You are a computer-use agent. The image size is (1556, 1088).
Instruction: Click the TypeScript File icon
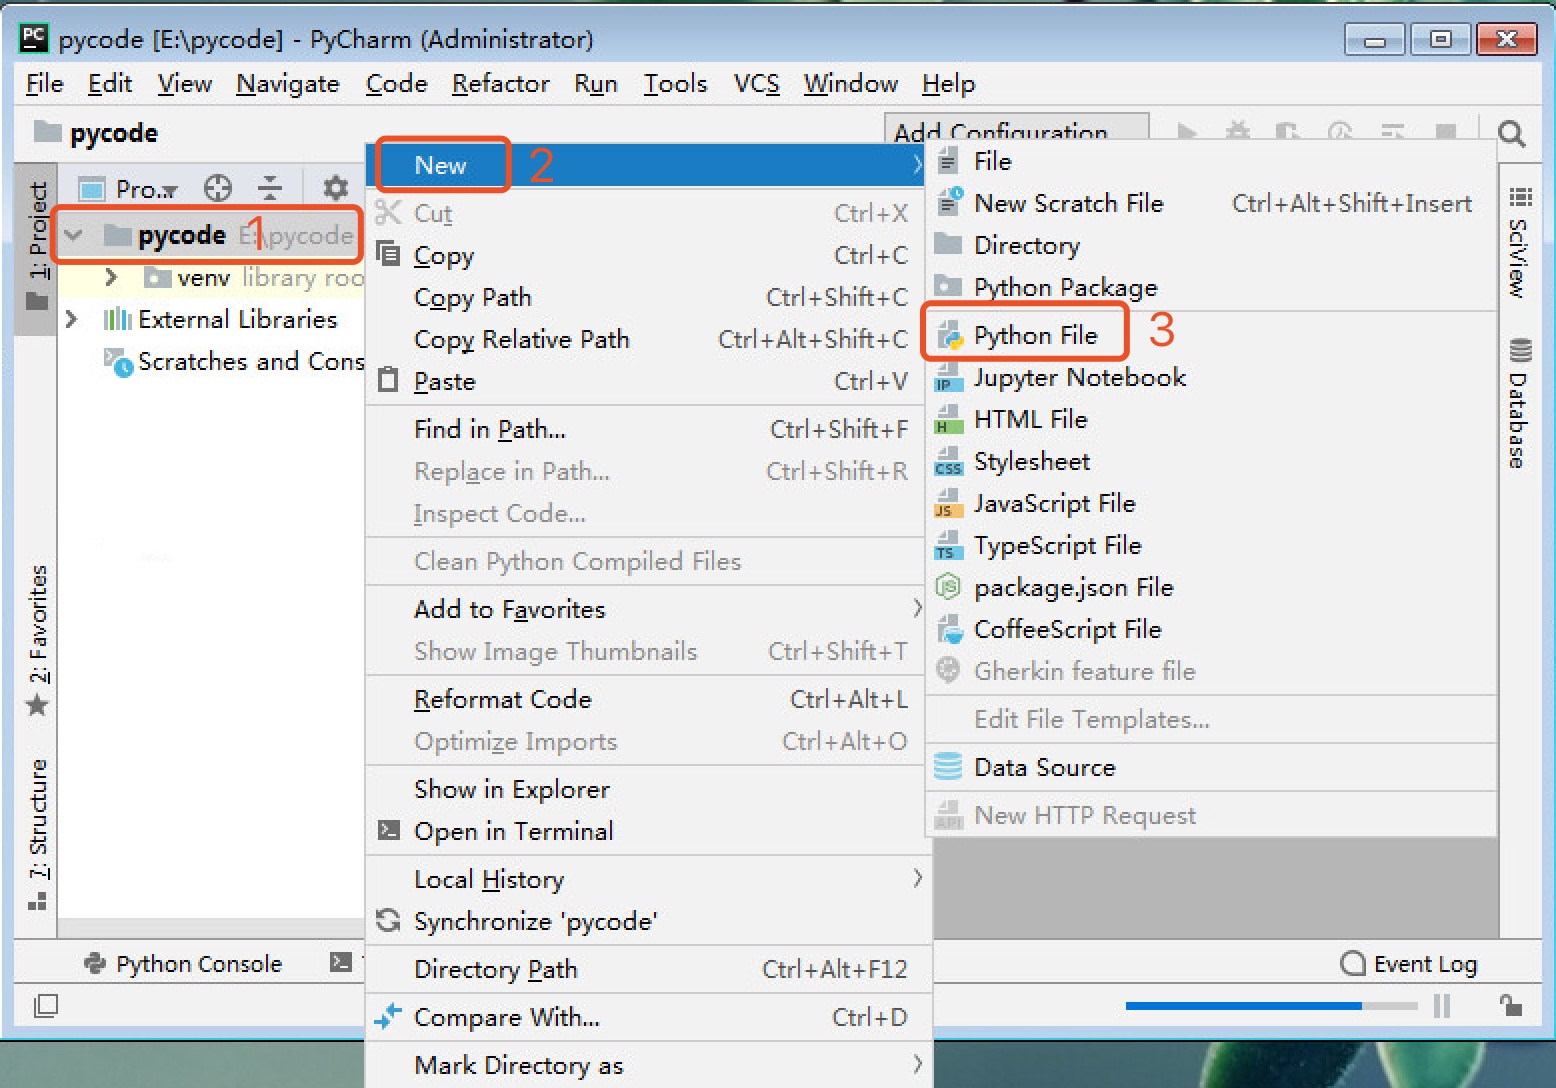(x=949, y=546)
